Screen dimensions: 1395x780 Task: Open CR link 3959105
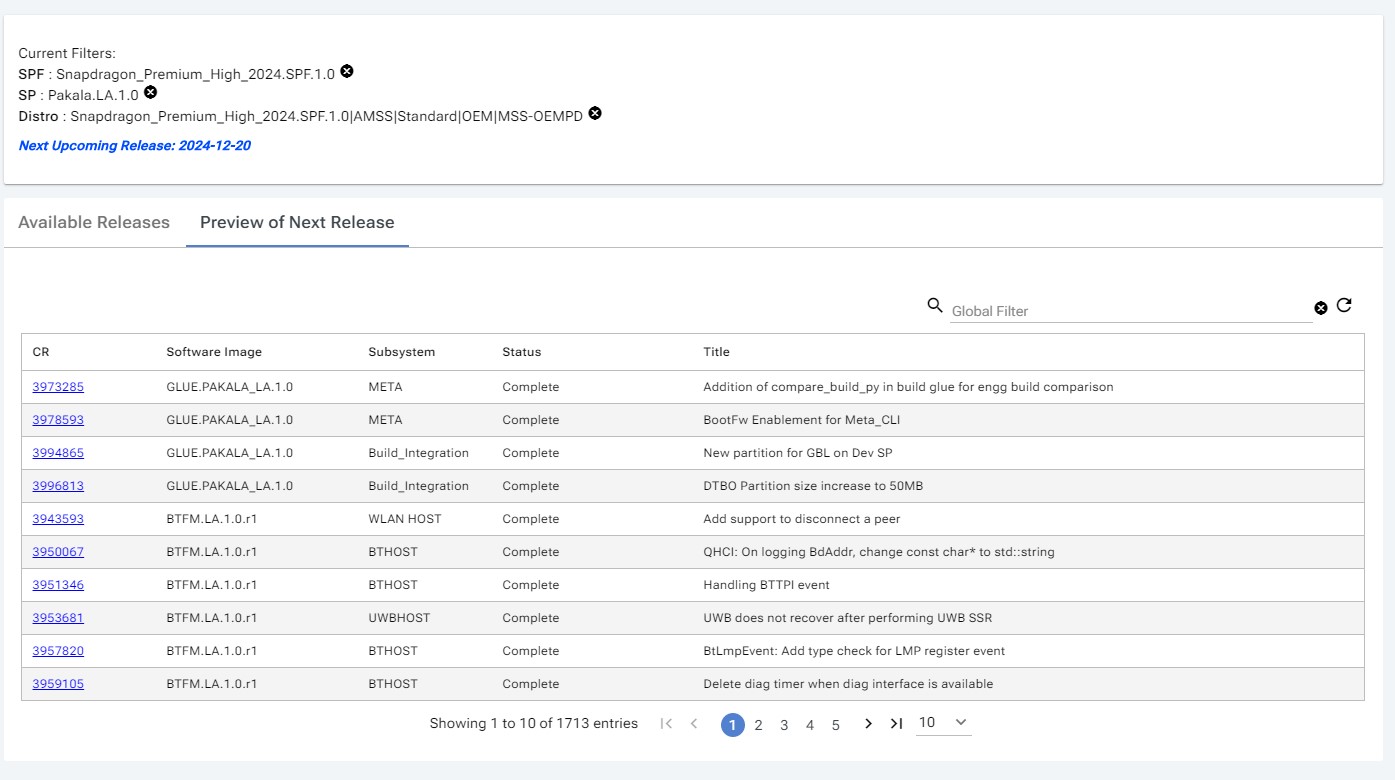click(x=58, y=684)
